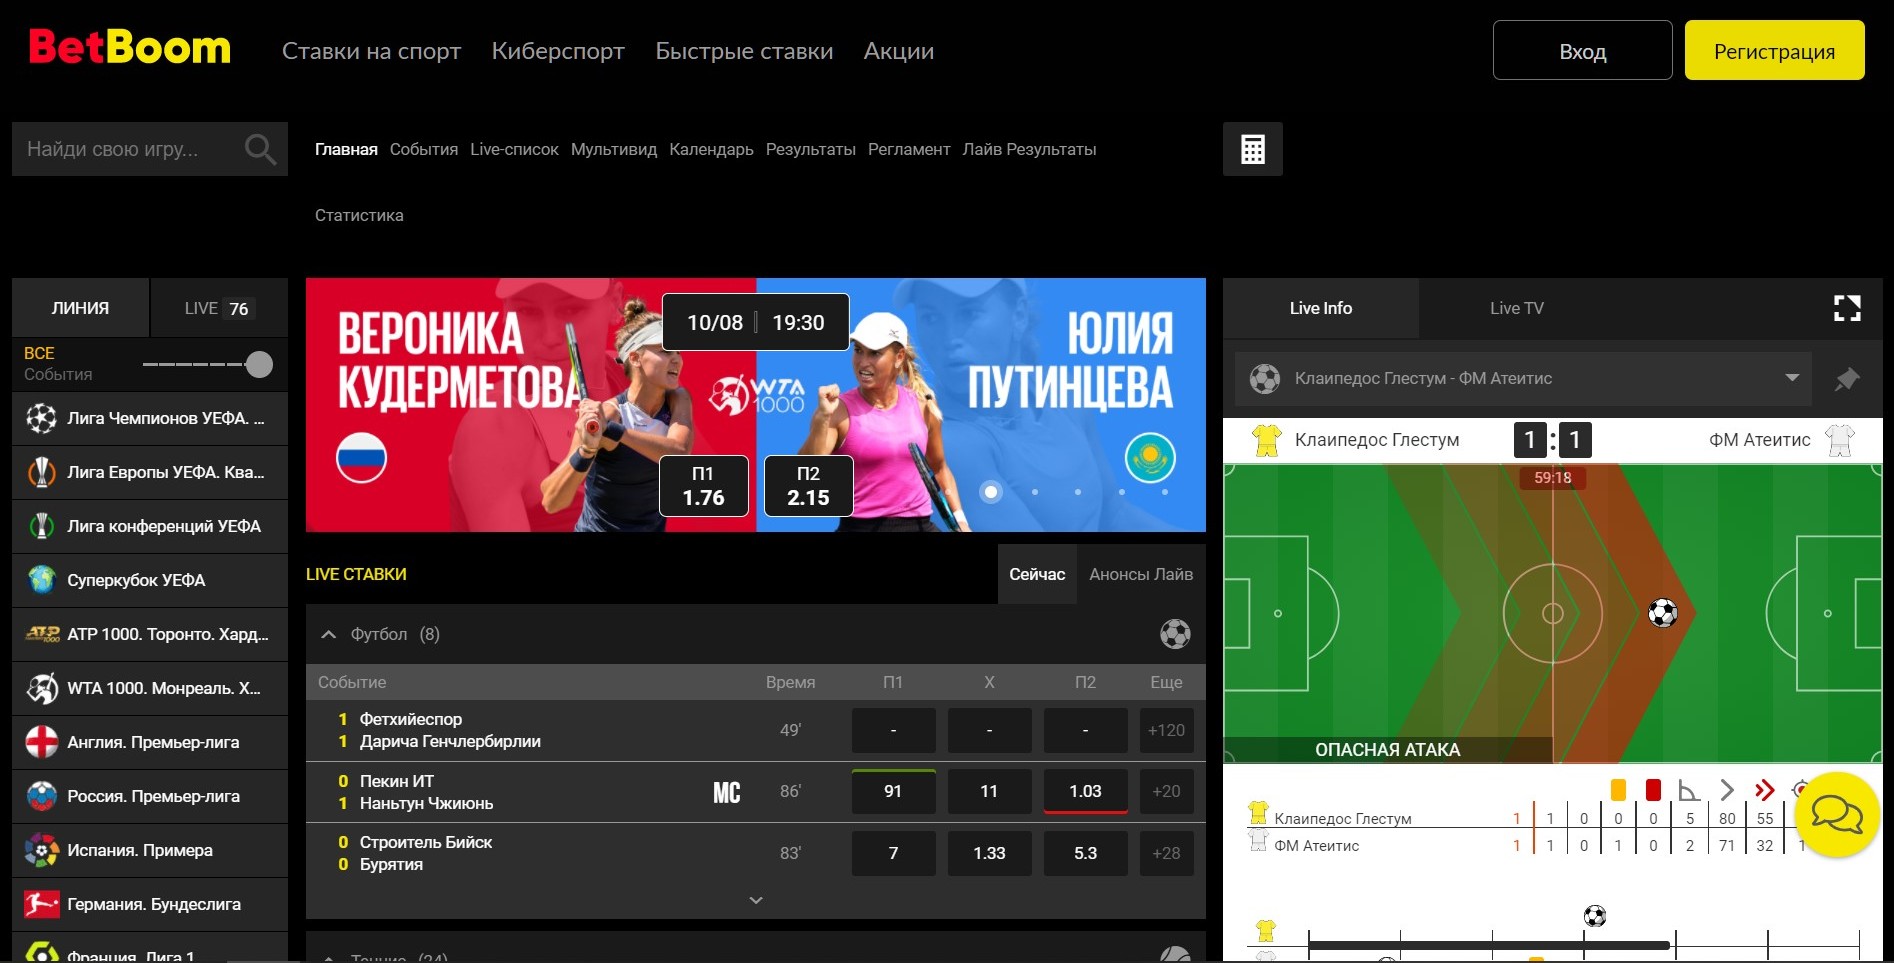
Task: Pin the live match widget
Action: (x=1846, y=379)
